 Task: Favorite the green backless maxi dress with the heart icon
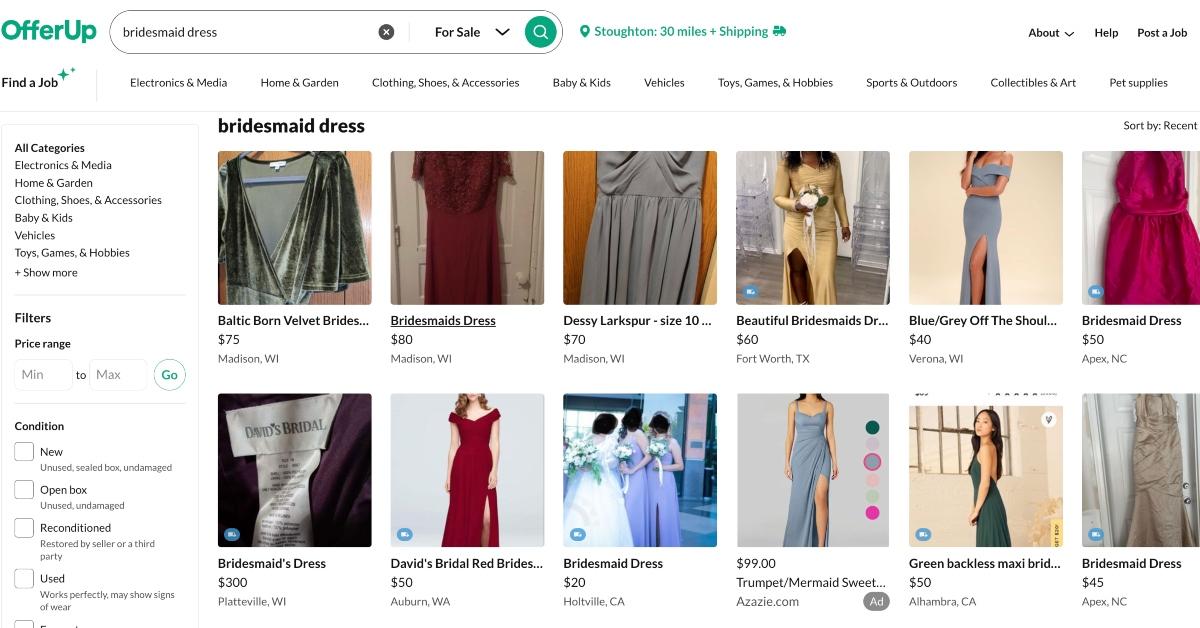[1048, 419]
